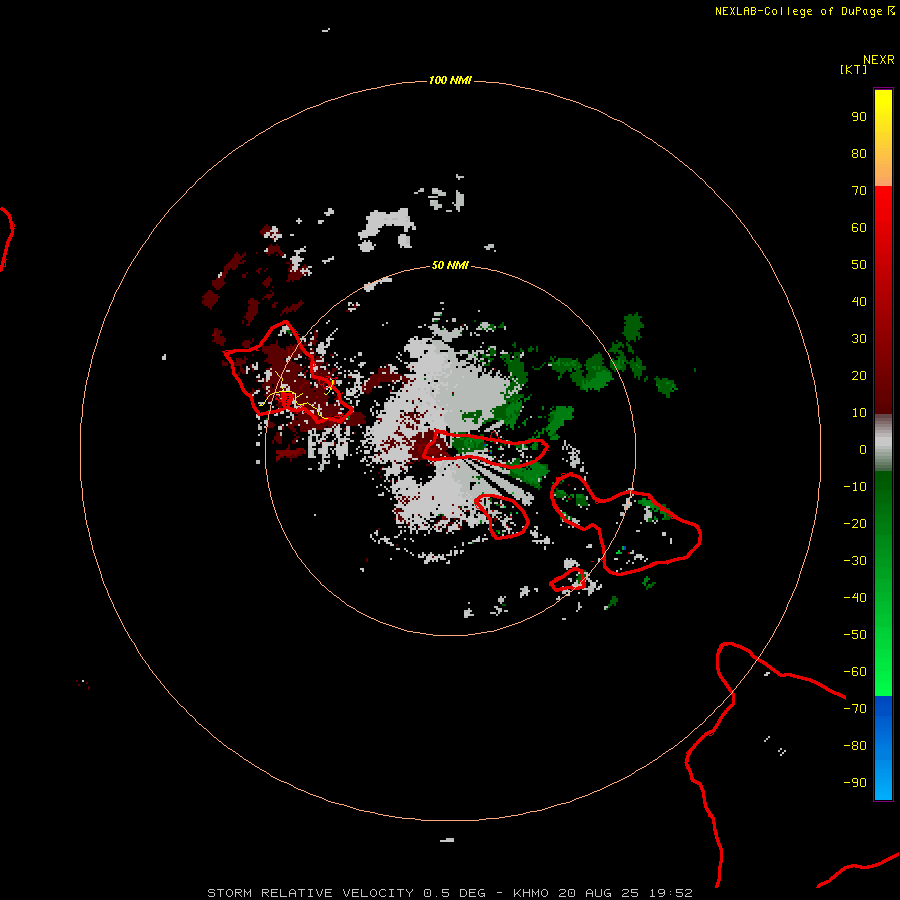Screen dimensions: 900x900
Task: Click the -20 value on velocity scale
Action: 855,523
